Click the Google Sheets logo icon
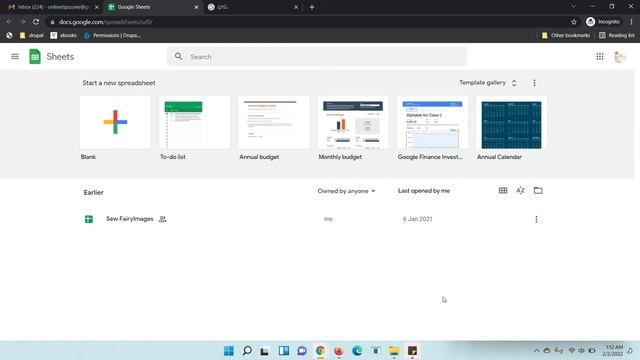The image size is (640, 360). [35, 56]
